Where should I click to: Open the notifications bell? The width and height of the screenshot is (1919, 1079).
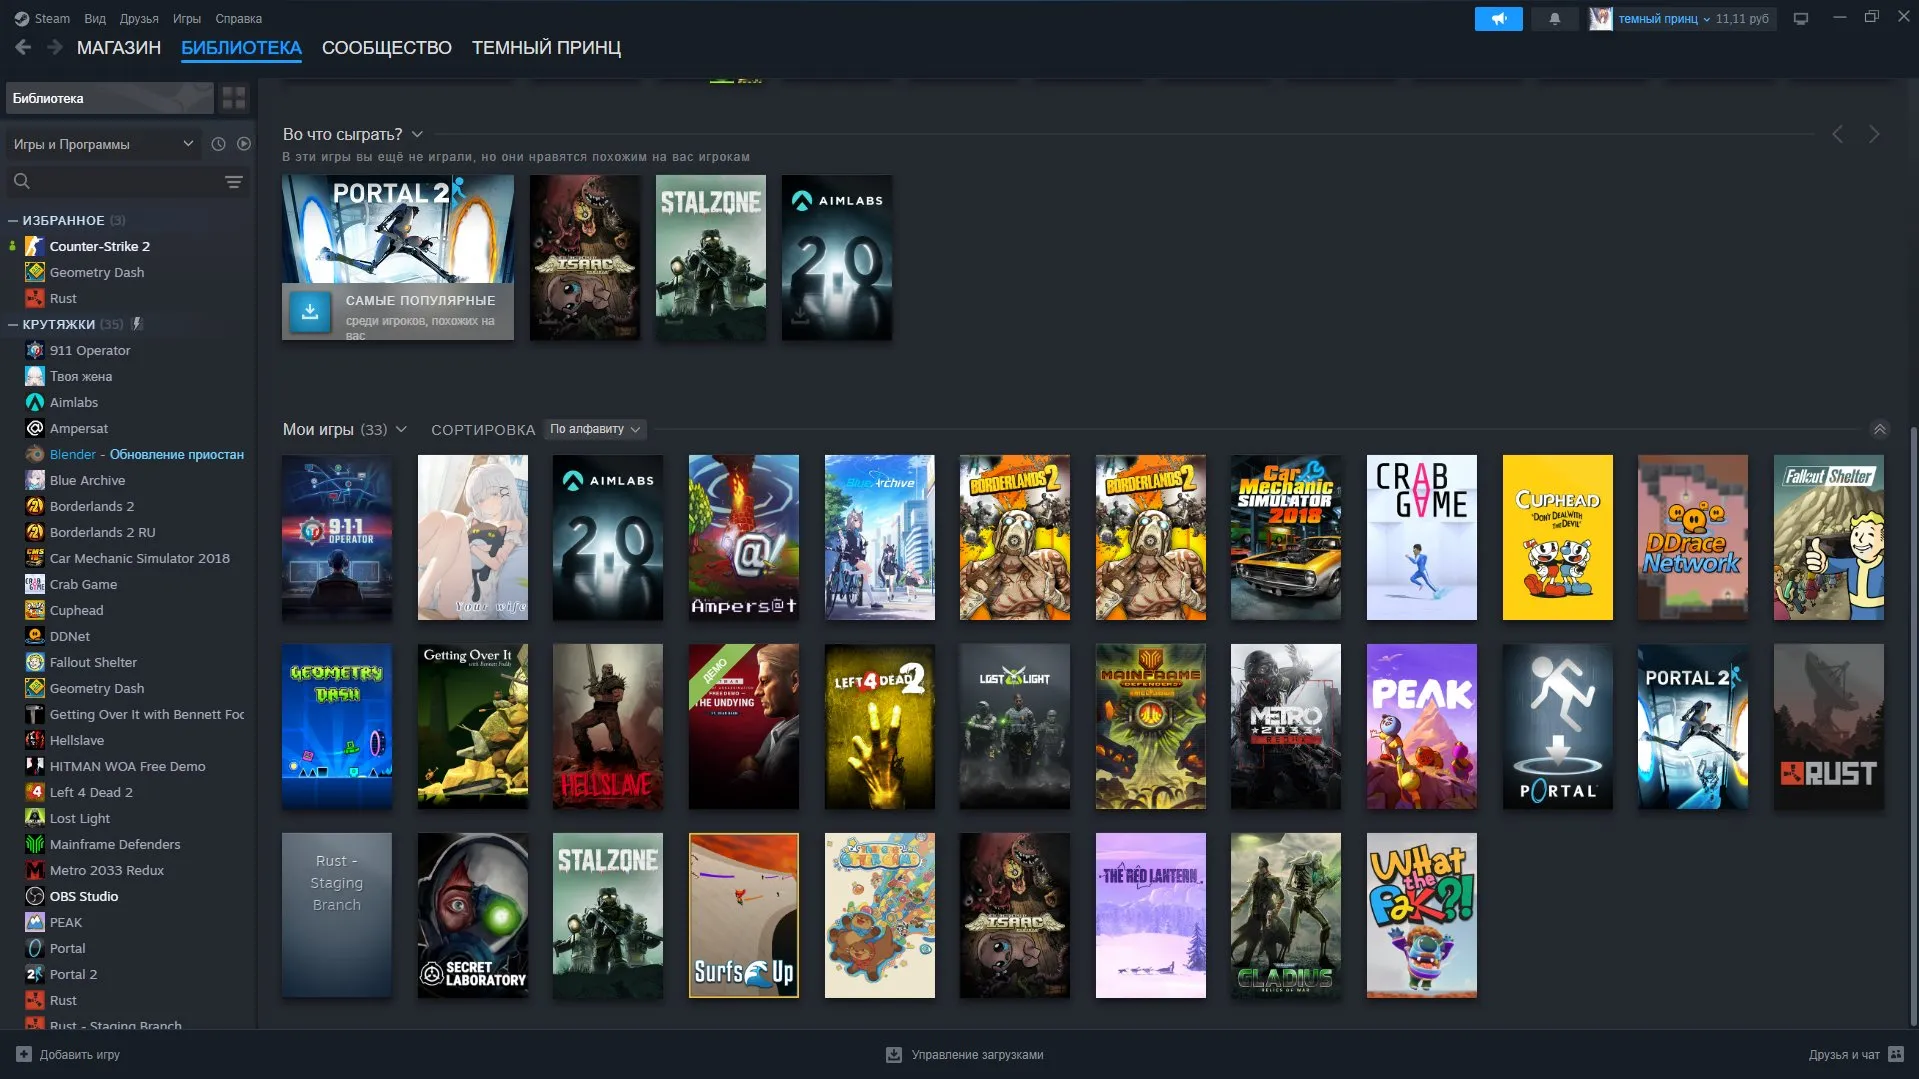pos(1554,19)
